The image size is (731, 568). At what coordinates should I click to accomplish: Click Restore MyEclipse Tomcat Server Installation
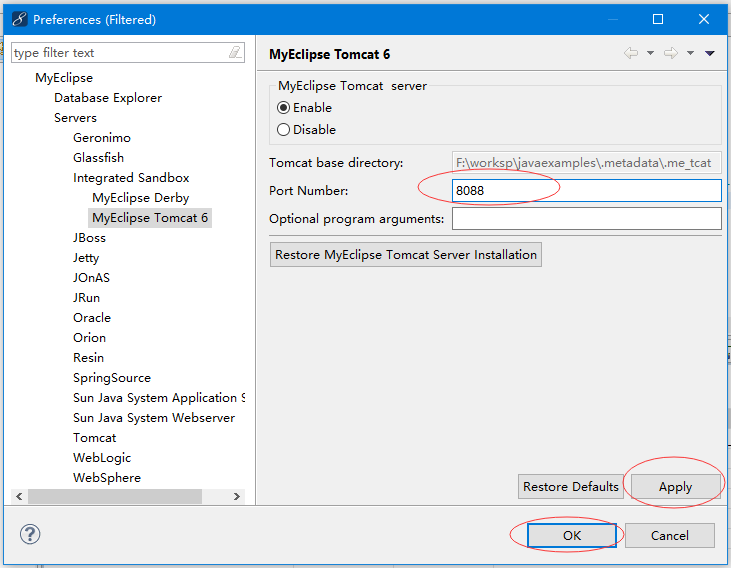point(406,255)
